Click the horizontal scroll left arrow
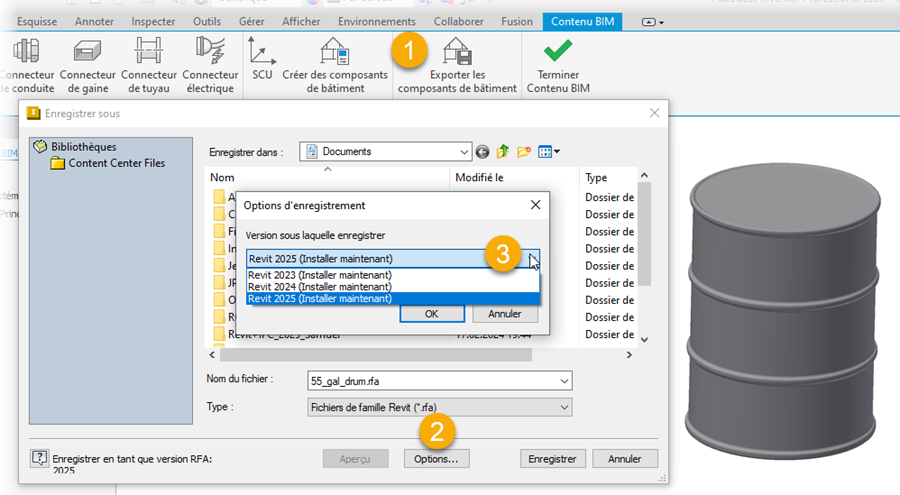Image resolution: width=900 pixels, height=495 pixels. [x=212, y=355]
